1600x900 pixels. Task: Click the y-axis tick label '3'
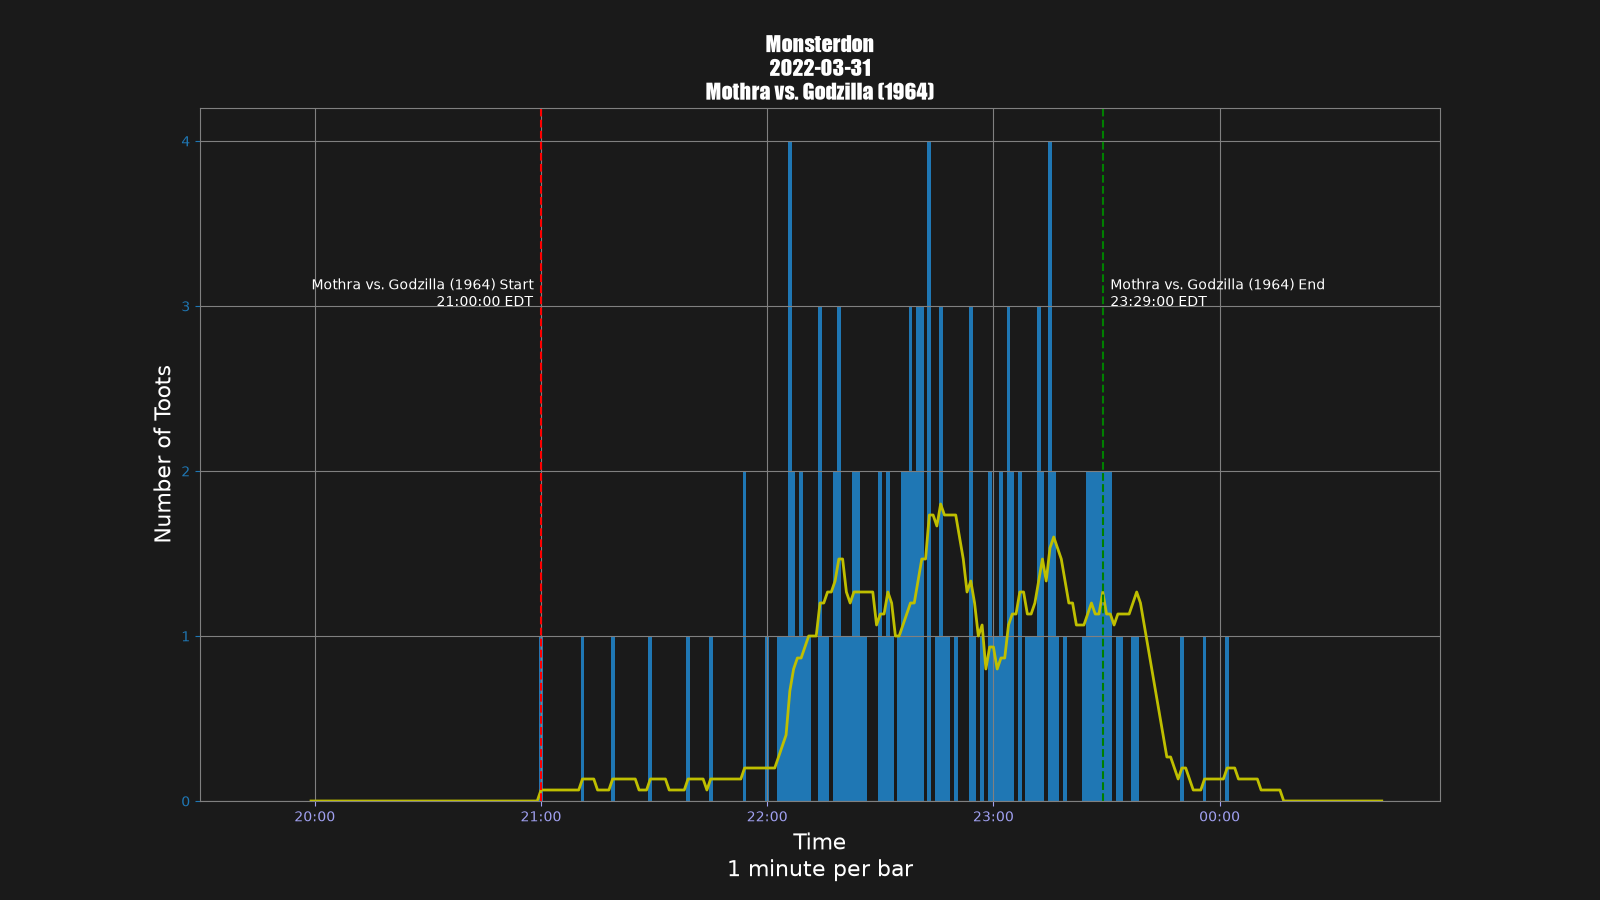click(185, 307)
